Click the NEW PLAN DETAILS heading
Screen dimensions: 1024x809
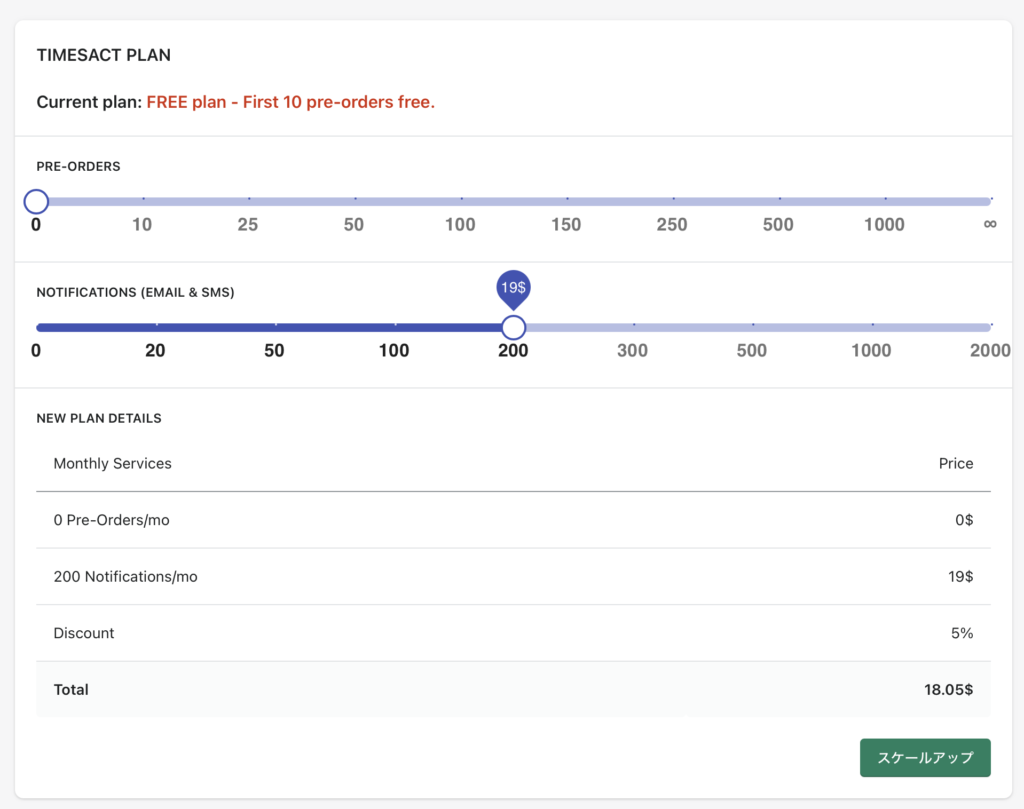[99, 419]
